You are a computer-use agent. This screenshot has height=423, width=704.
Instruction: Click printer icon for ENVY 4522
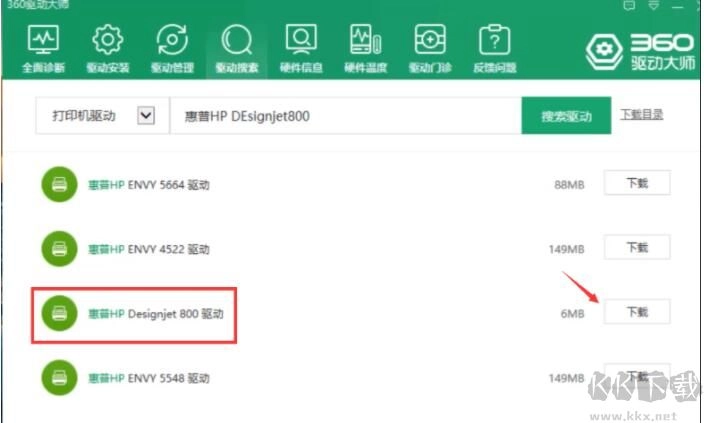point(59,248)
